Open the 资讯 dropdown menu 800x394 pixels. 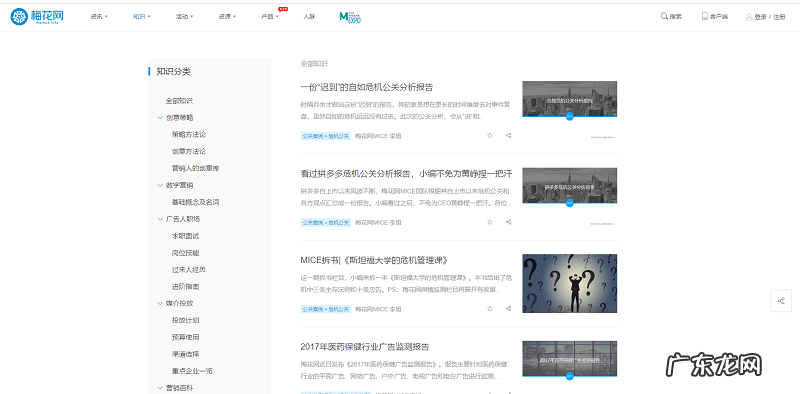pyautogui.click(x=99, y=16)
